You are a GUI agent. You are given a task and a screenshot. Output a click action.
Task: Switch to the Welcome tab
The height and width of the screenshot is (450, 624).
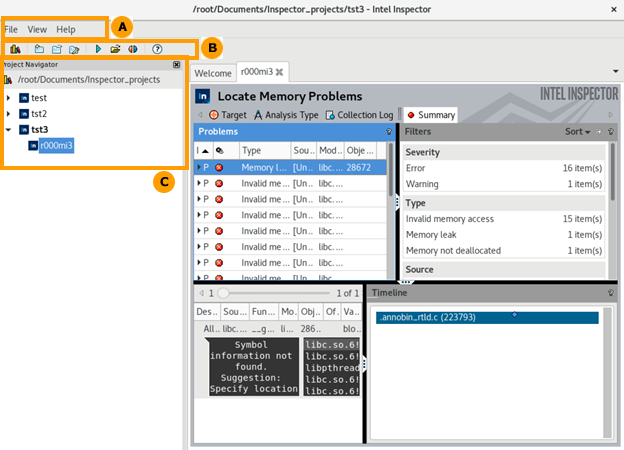coord(213,73)
